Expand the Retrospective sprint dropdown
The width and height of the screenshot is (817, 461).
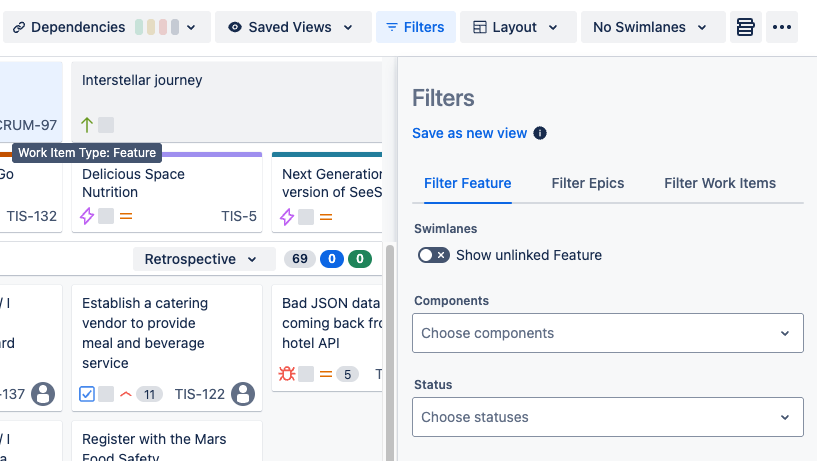204,259
